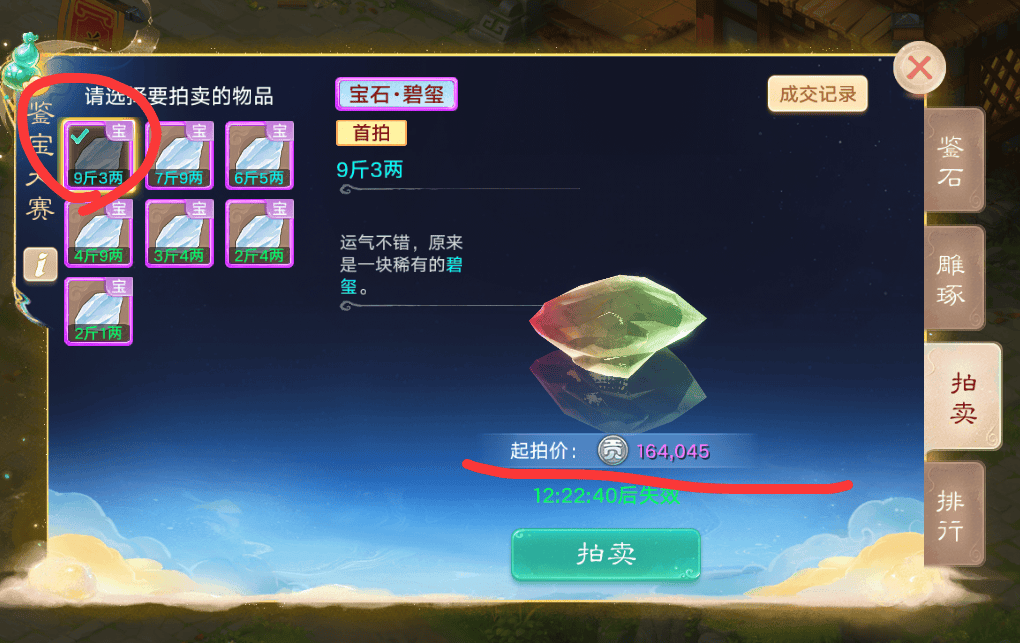Switch to the 雕琢 tab
Image resolution: width=1020 pixels, height=643 pixels.
pos(954,279)
